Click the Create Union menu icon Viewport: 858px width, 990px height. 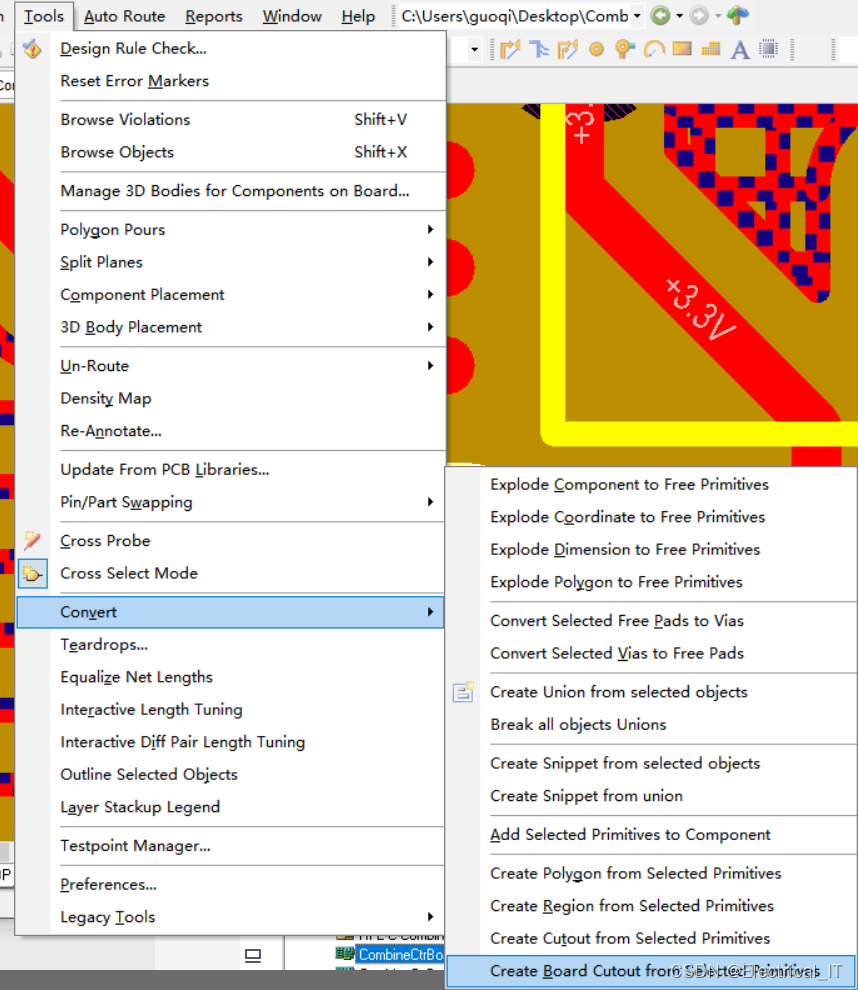pos(463,692)
